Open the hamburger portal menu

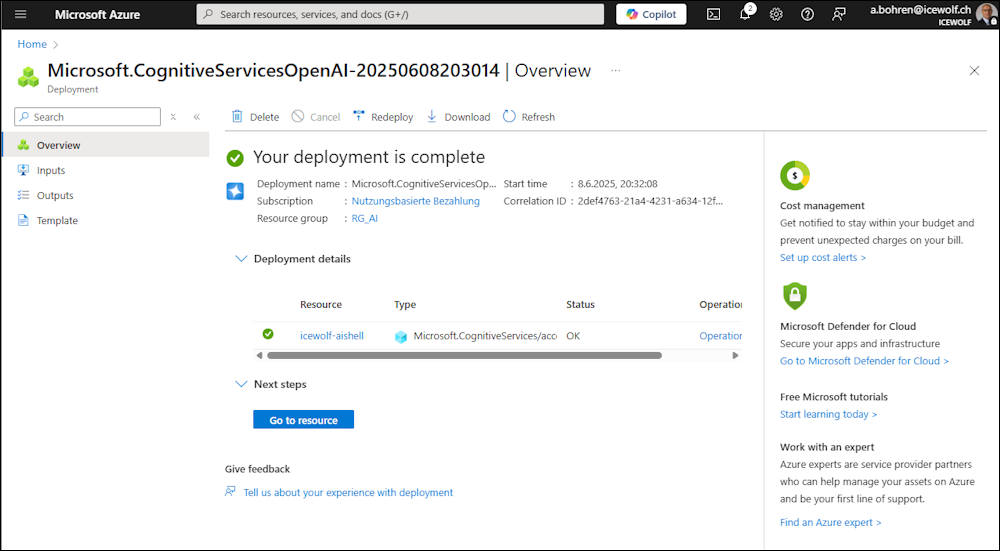pos(20,14)
